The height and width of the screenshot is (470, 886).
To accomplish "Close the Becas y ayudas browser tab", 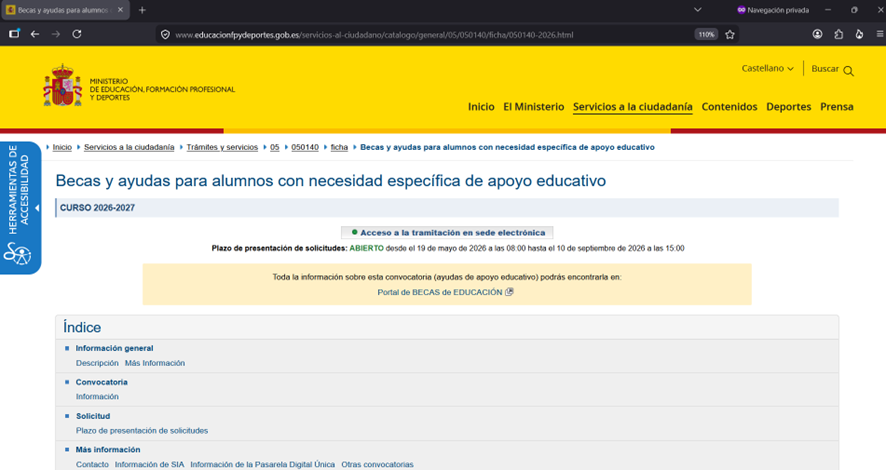I will coord(120,10).
